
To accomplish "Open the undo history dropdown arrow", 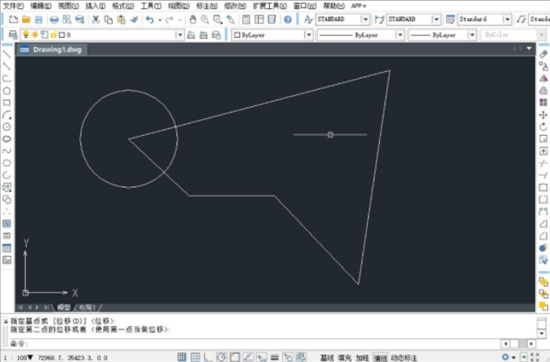I will click(160, 20).
